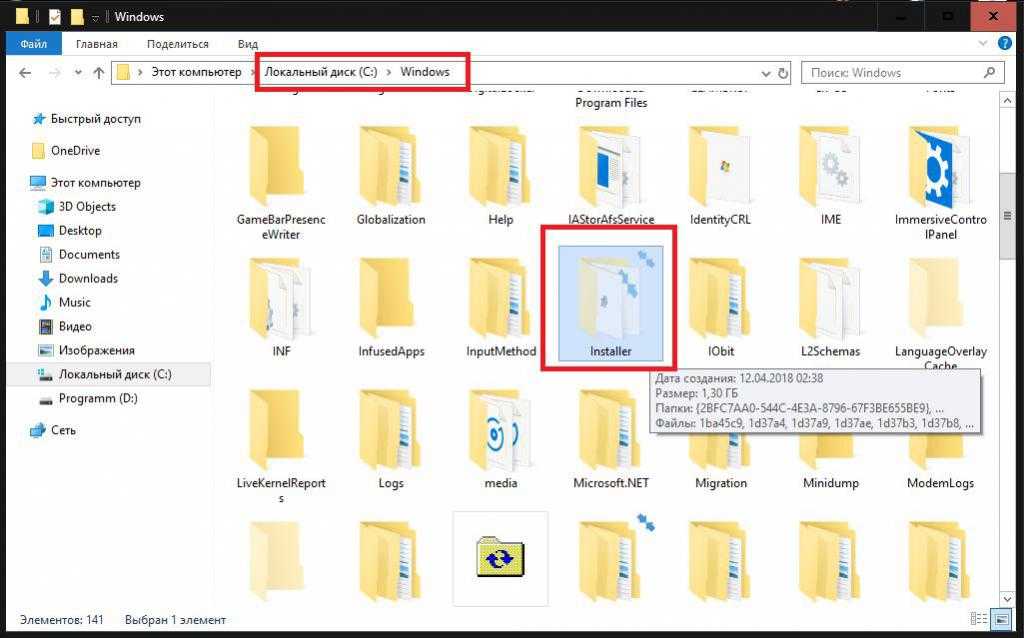The width and height of the screenshot is (1024, 638).
Task: Open the Help folder
Action: click(x=501, y=176)
